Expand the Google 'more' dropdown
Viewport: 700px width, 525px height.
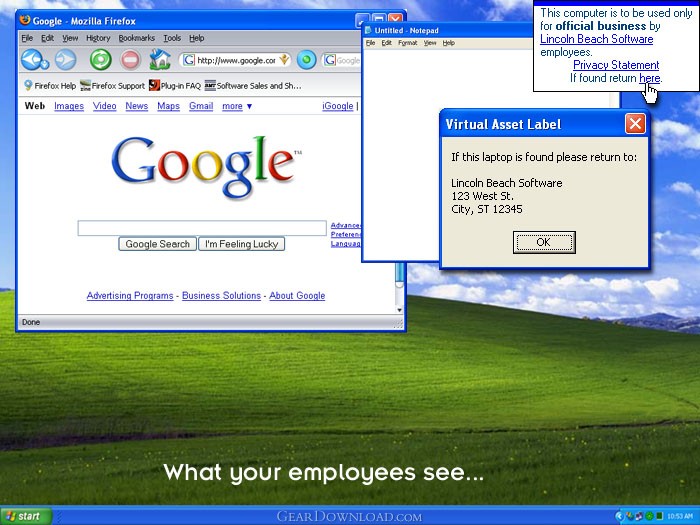pos(237,106)
